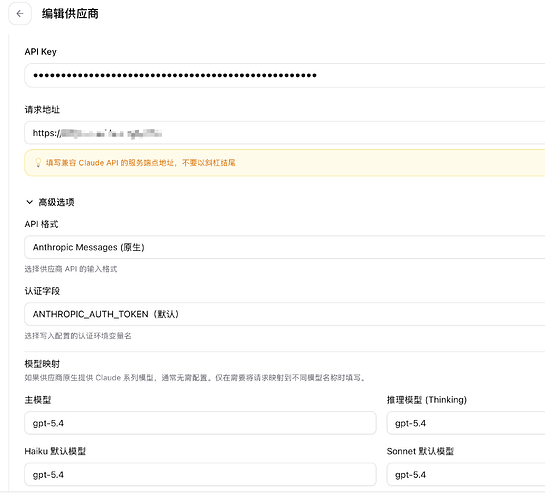
Task: Collapse the 高级选项 chevron
Action: coord(30,202)
